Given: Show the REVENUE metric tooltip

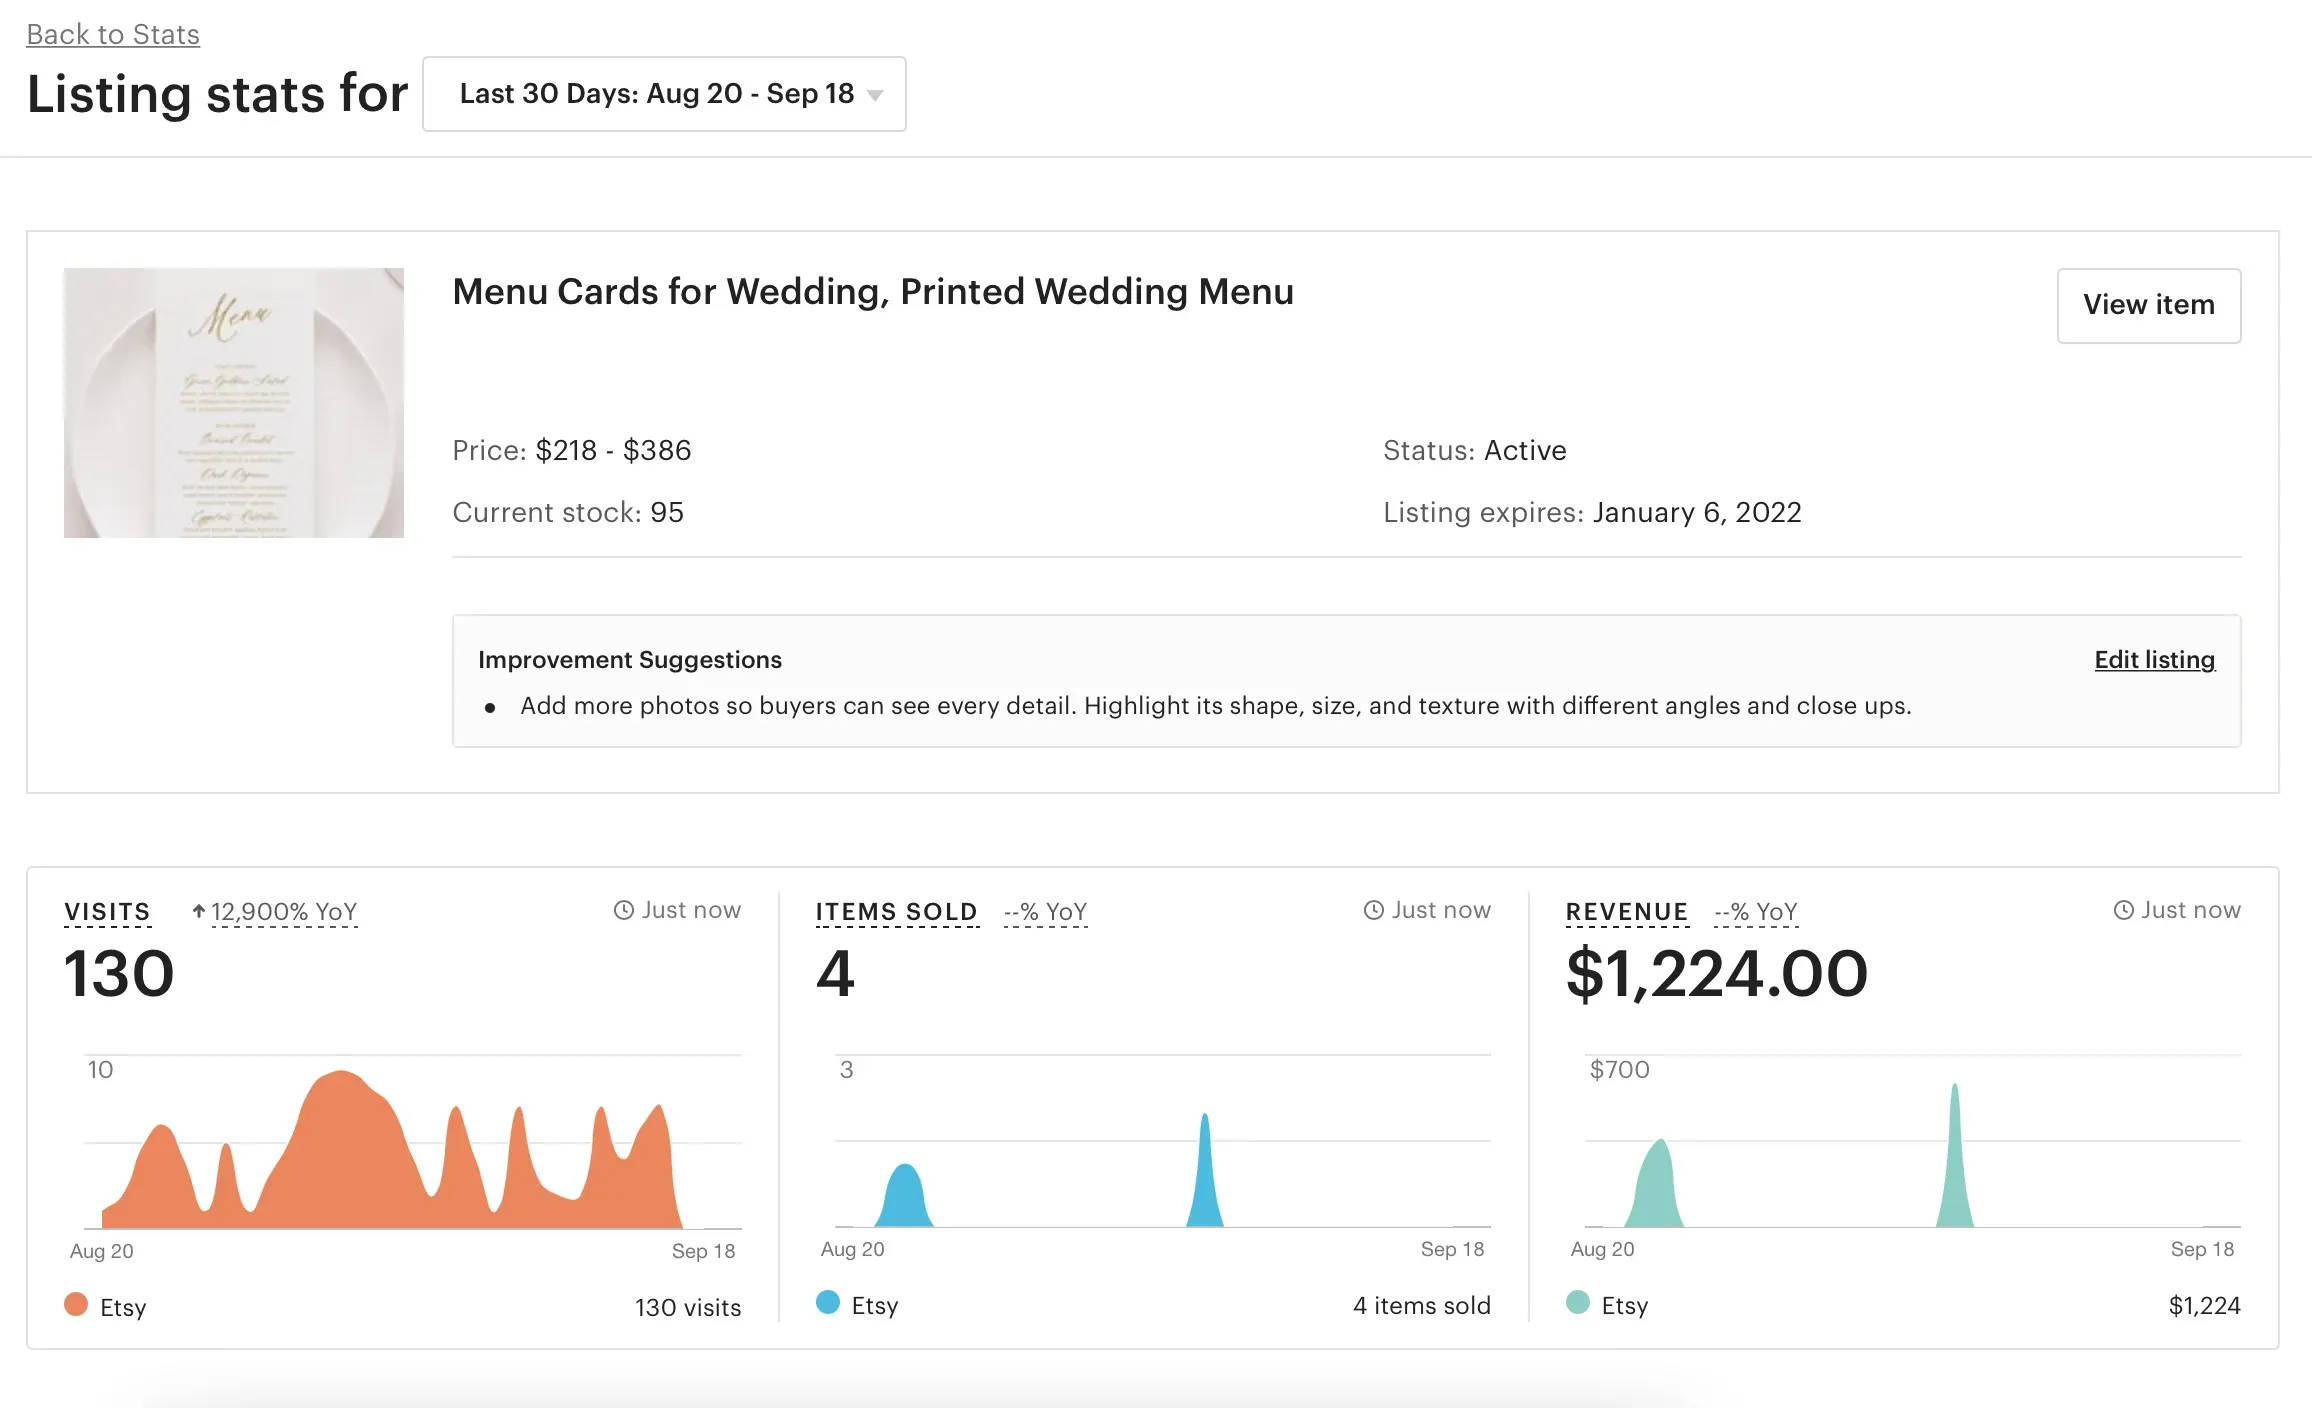Looking at the screenshot, I should click(x=1625, y=910).
